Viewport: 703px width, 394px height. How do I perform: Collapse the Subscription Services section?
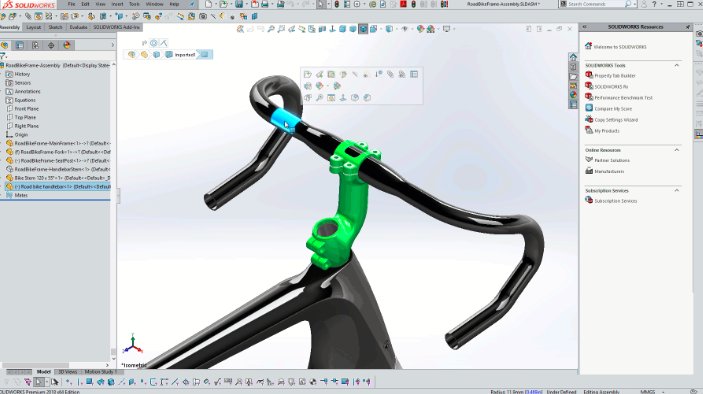point(677,191)
